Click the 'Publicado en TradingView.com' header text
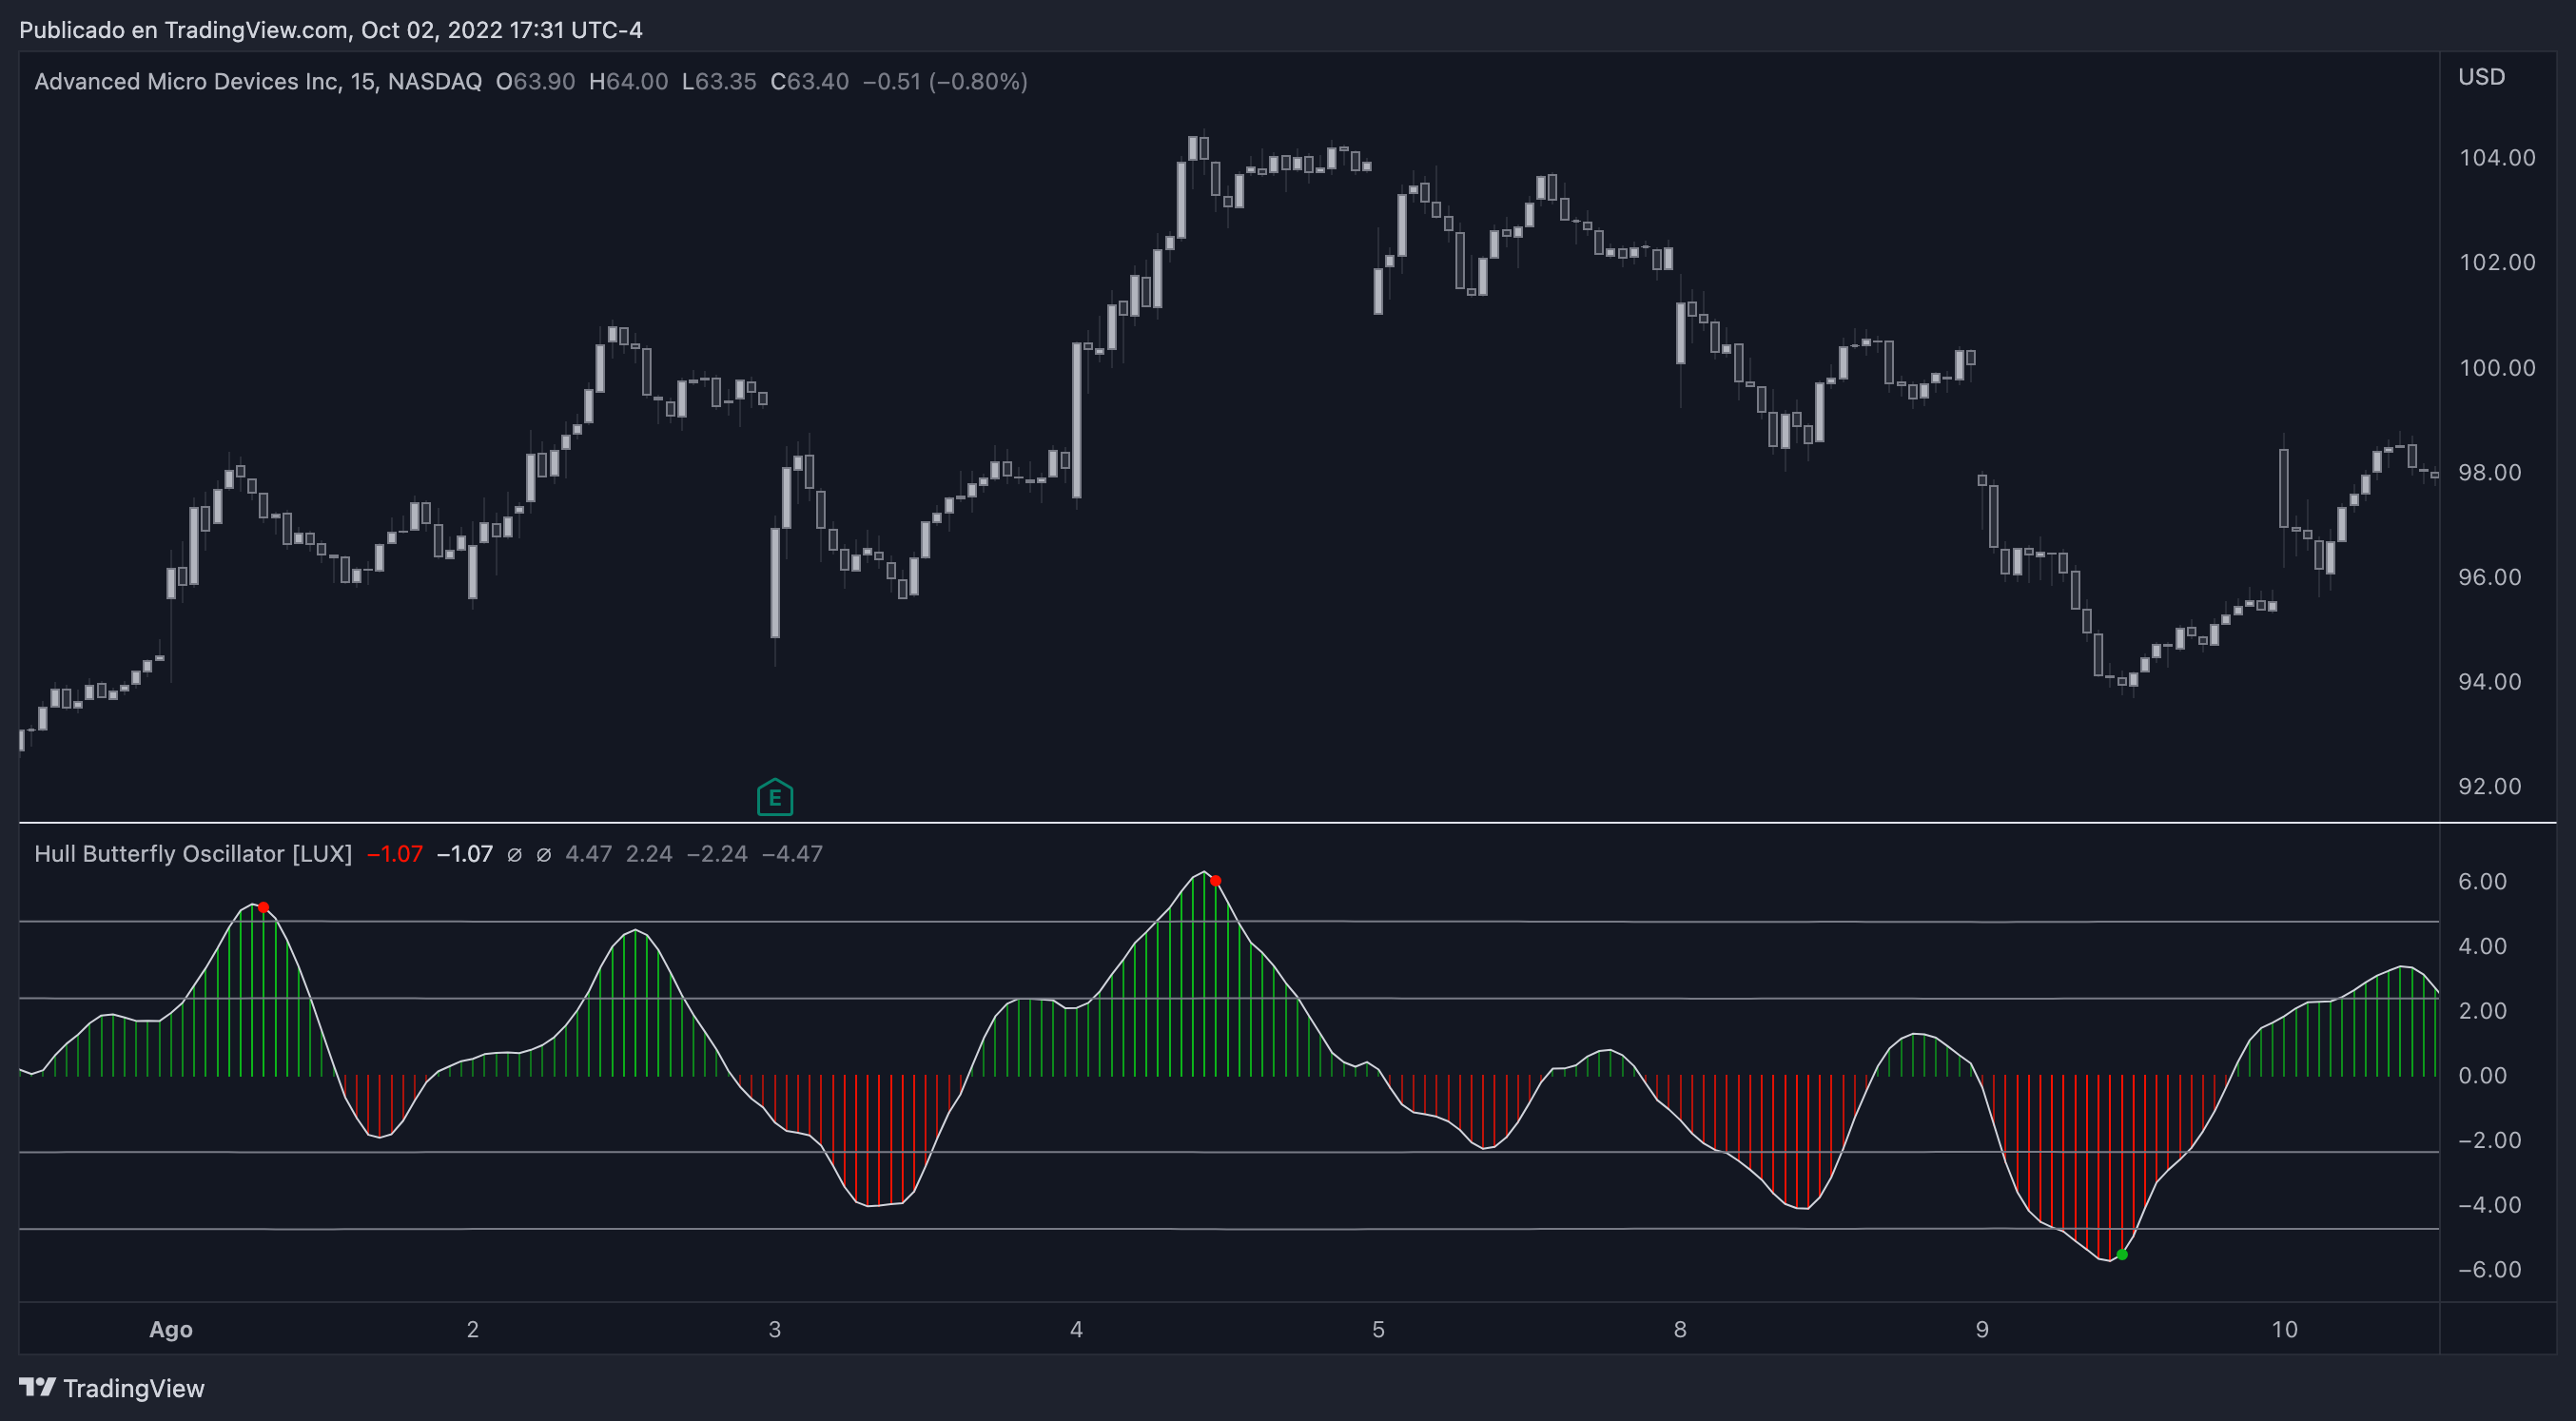Screen dimensions: 2576x1421 (x=184, y=30)
